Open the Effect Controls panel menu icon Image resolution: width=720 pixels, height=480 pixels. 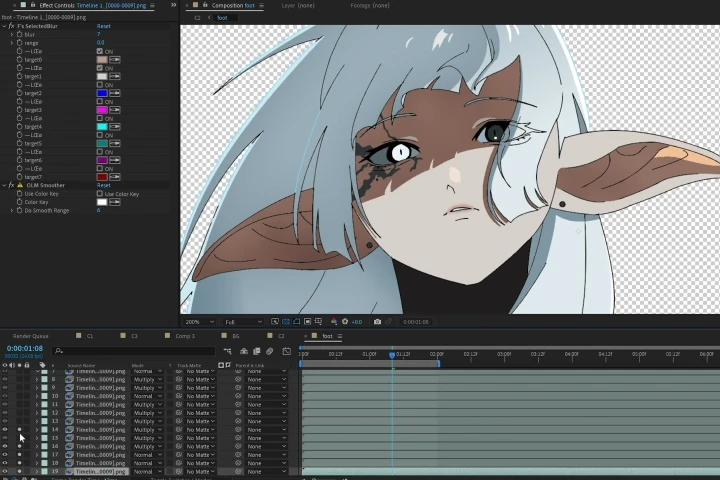[152, 6]
